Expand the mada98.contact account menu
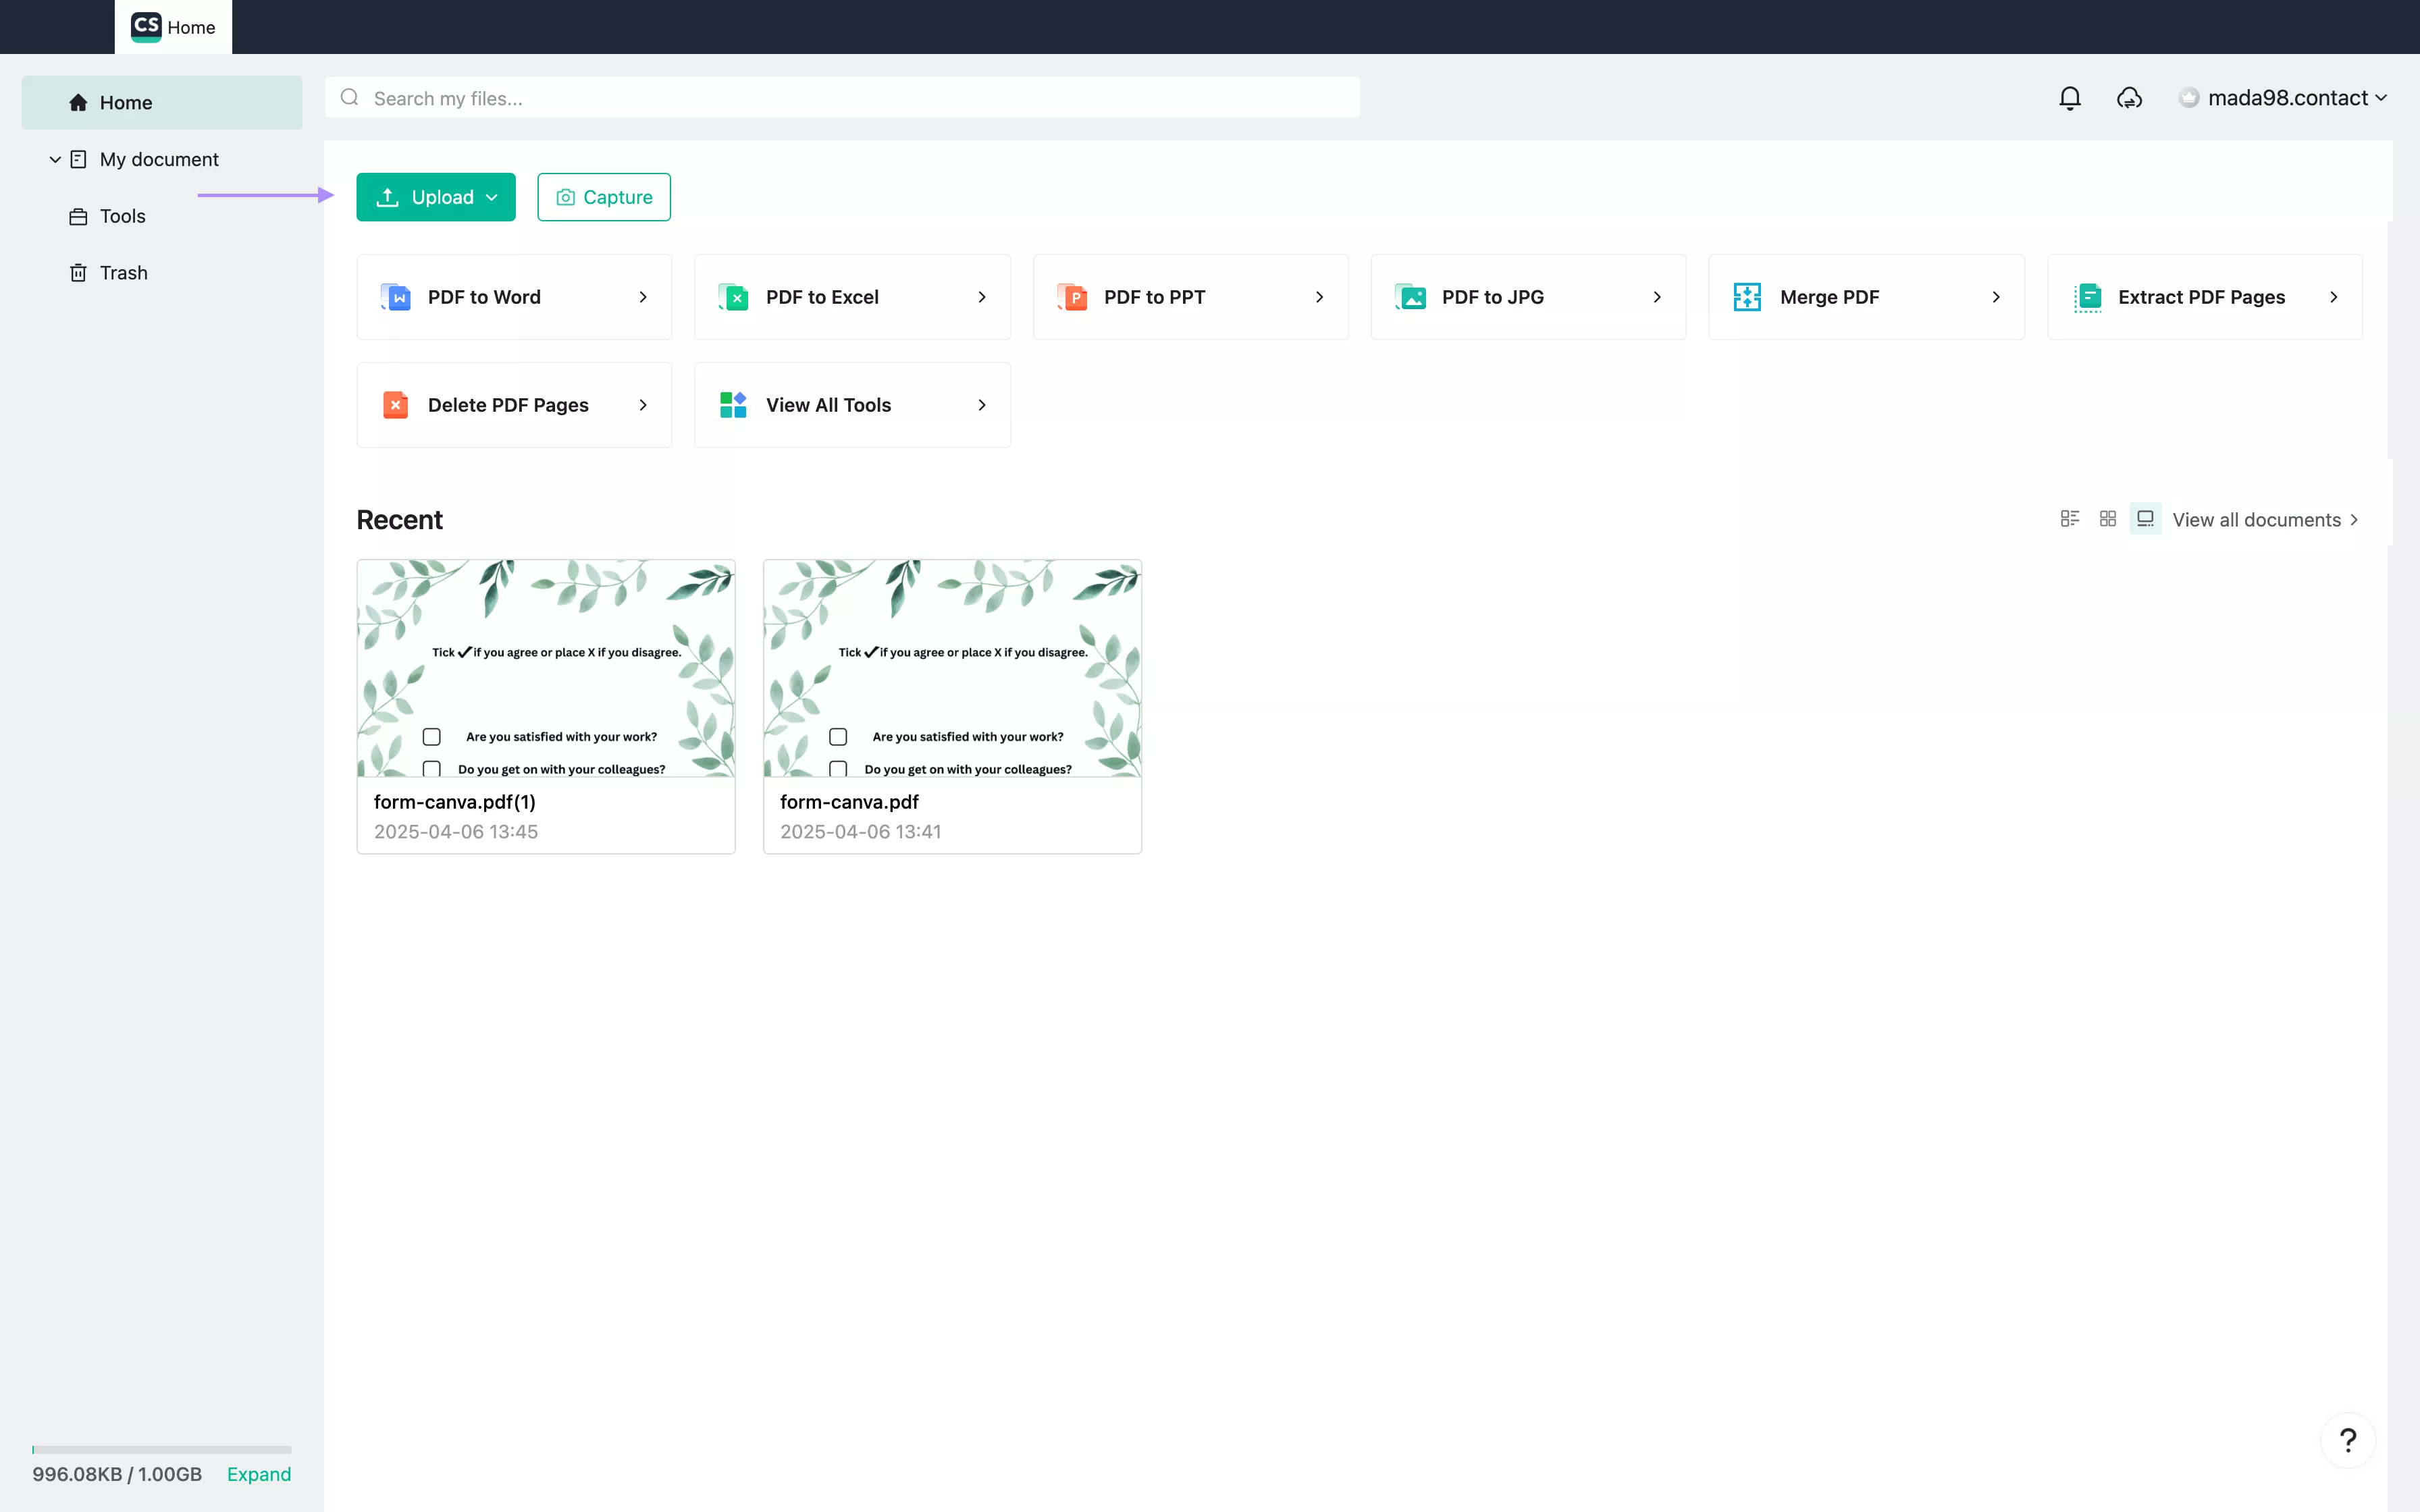 [x=2284, y=98]
